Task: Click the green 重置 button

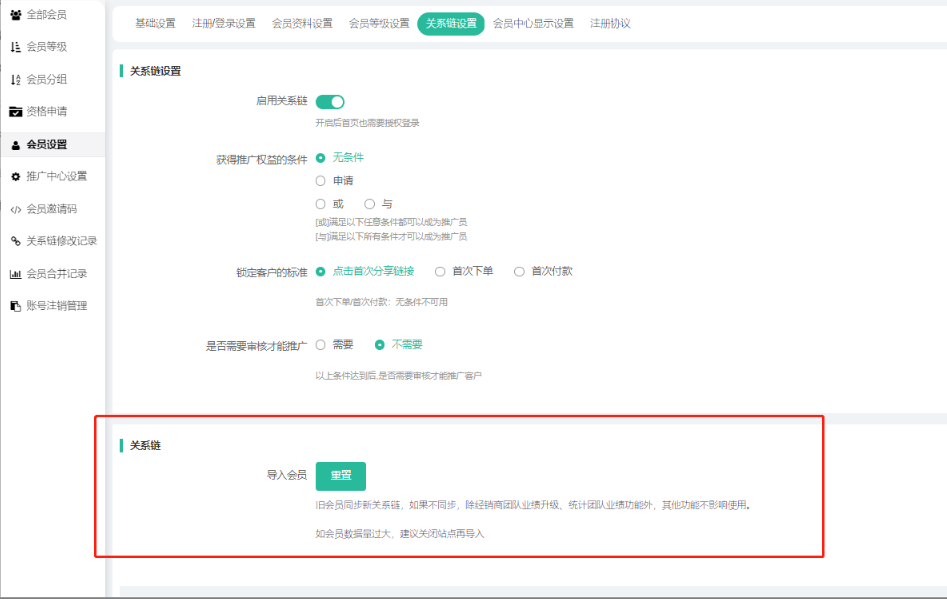Action: [341, 476]
